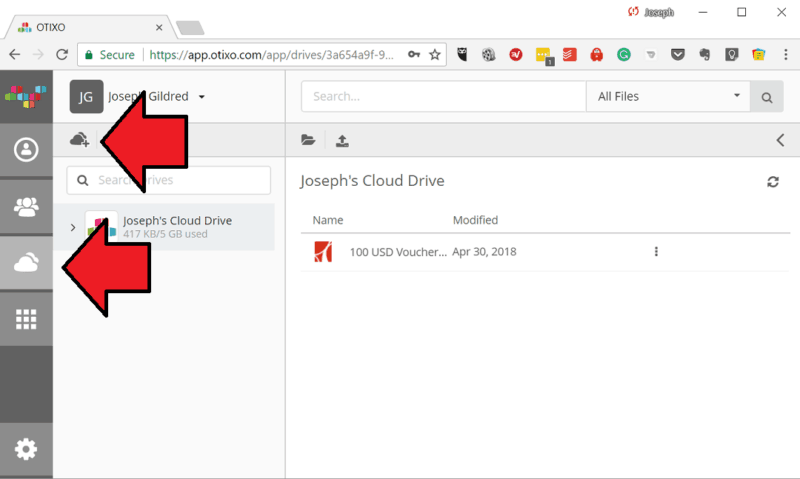Image resolution: width=800 pixels, height=479 pixels.
Task: Reload the page with refresh button
Action: coord(62,55)
